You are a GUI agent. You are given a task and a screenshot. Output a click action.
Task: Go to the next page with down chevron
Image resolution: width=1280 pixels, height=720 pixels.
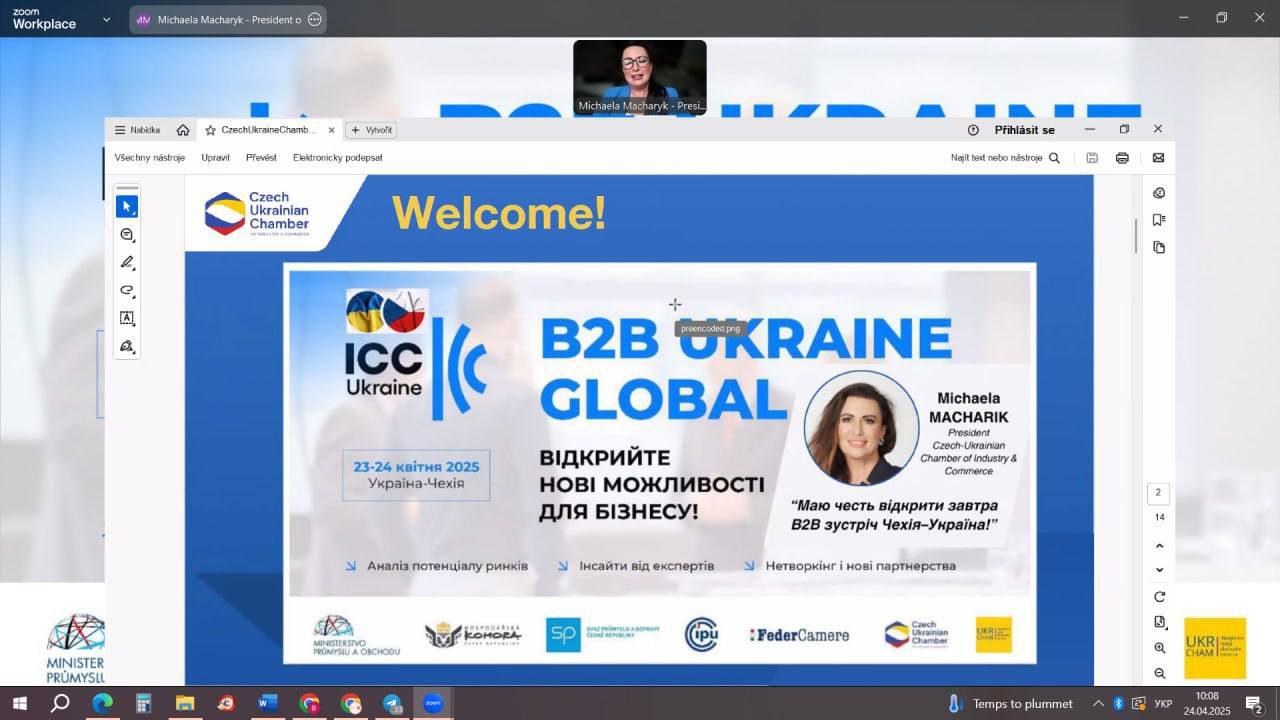(x=1159, y=570)
